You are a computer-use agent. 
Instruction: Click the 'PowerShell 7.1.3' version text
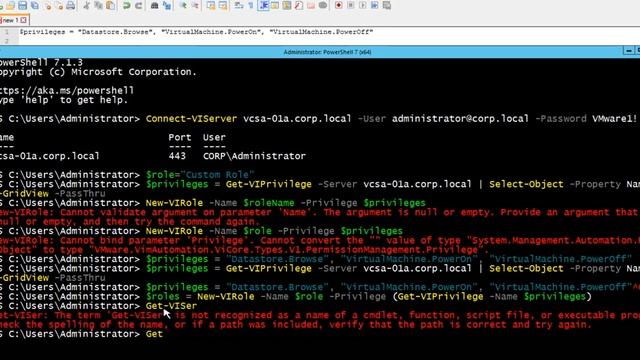[41, 62]
